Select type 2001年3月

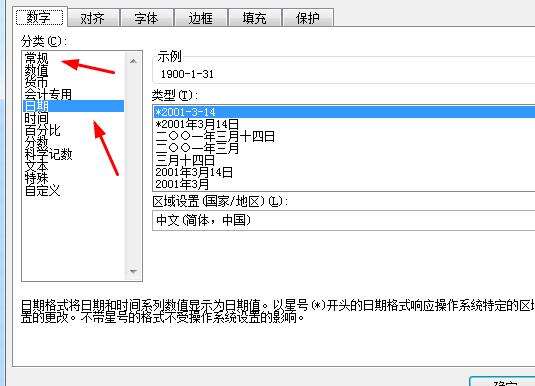[344, 184]
